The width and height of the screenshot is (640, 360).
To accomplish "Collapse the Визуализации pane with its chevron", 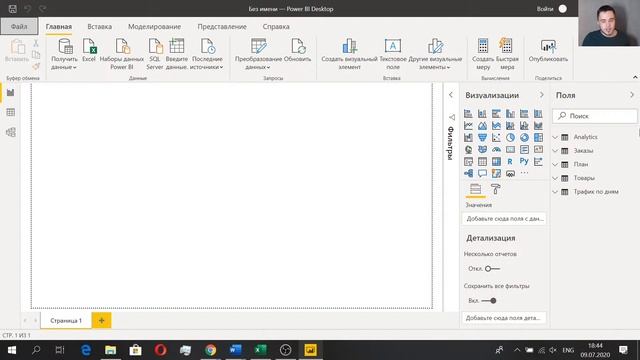I will pos(542,95).
